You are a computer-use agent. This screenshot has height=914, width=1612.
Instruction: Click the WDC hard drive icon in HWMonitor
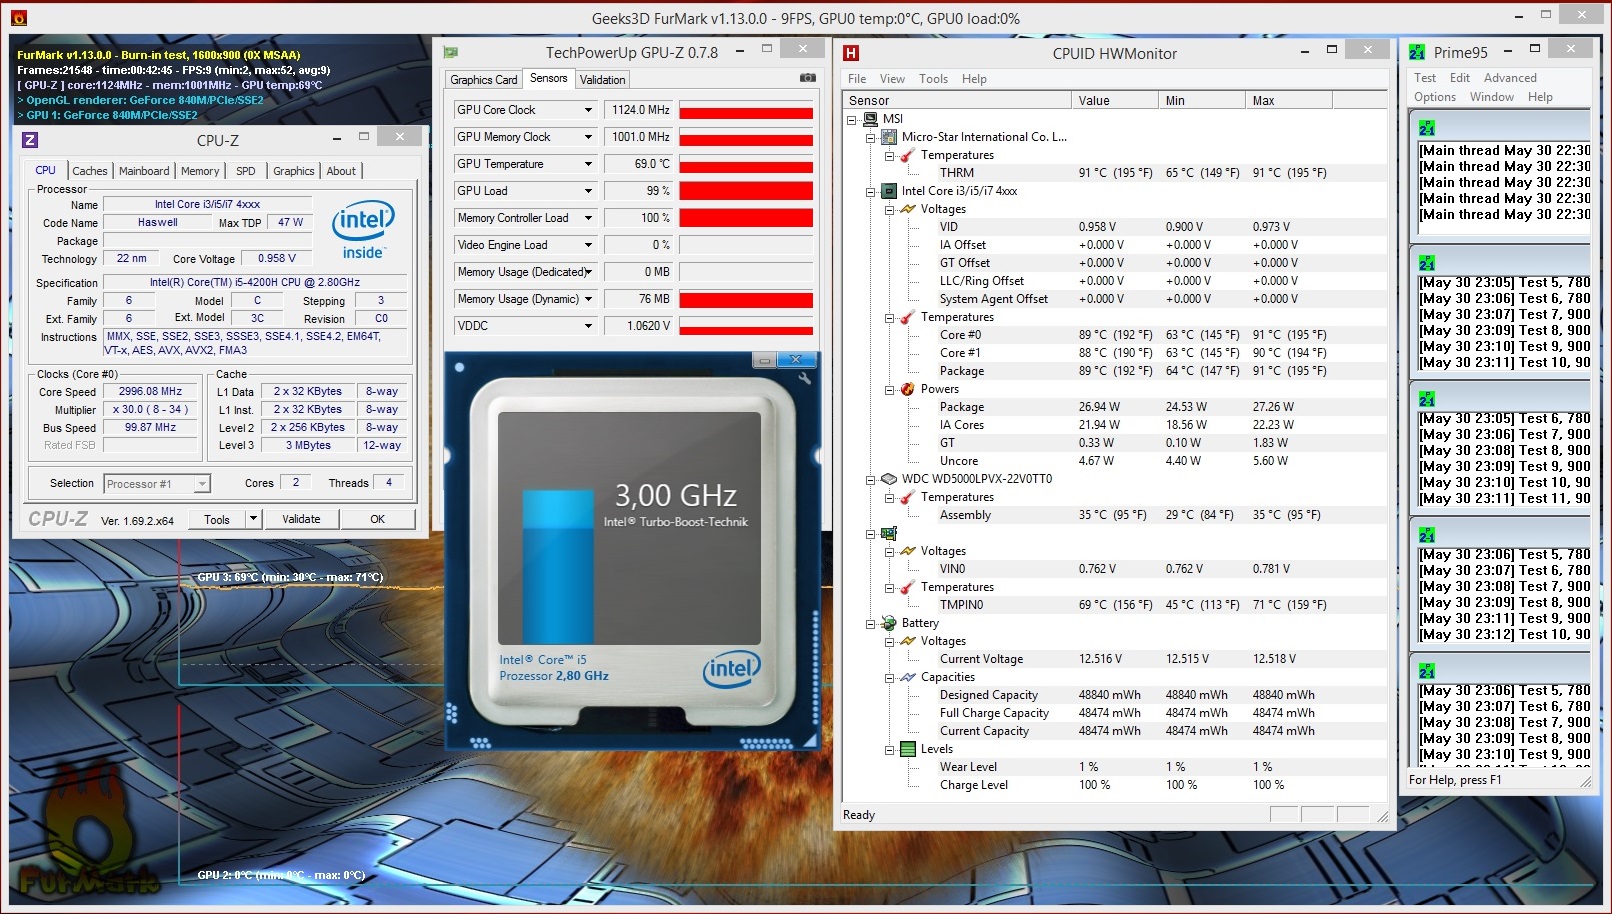click(x=889, y=479)
